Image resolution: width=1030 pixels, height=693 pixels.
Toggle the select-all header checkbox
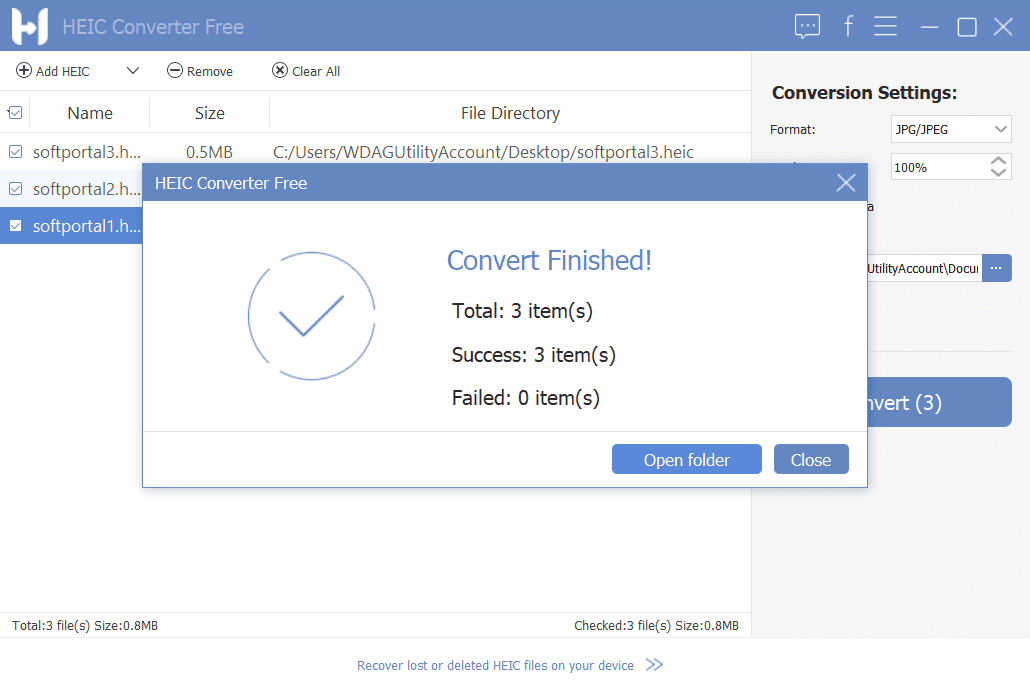pyautogui.click(x=15, y=113)
